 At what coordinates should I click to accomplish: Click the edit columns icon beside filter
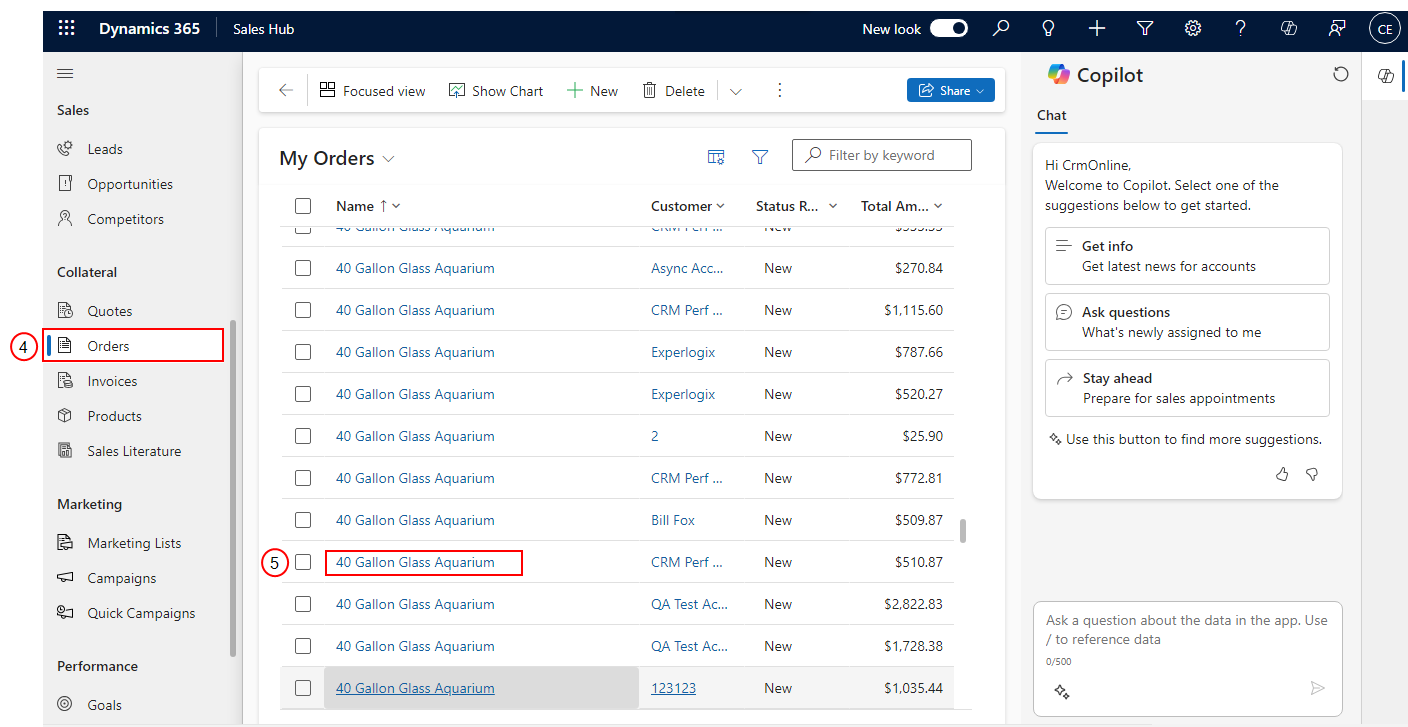(716, 156)
